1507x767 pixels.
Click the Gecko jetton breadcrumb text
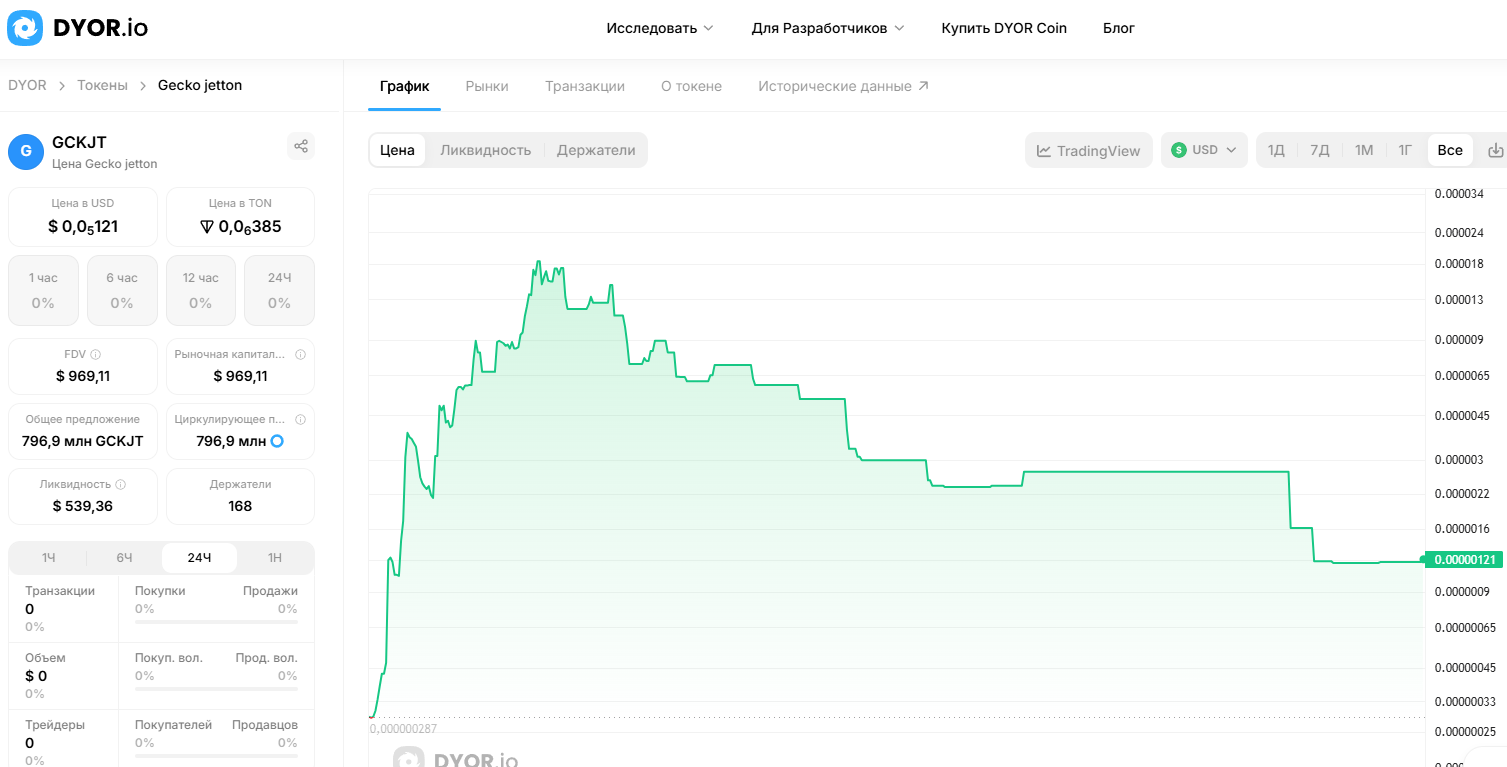(x=200, y=85)
